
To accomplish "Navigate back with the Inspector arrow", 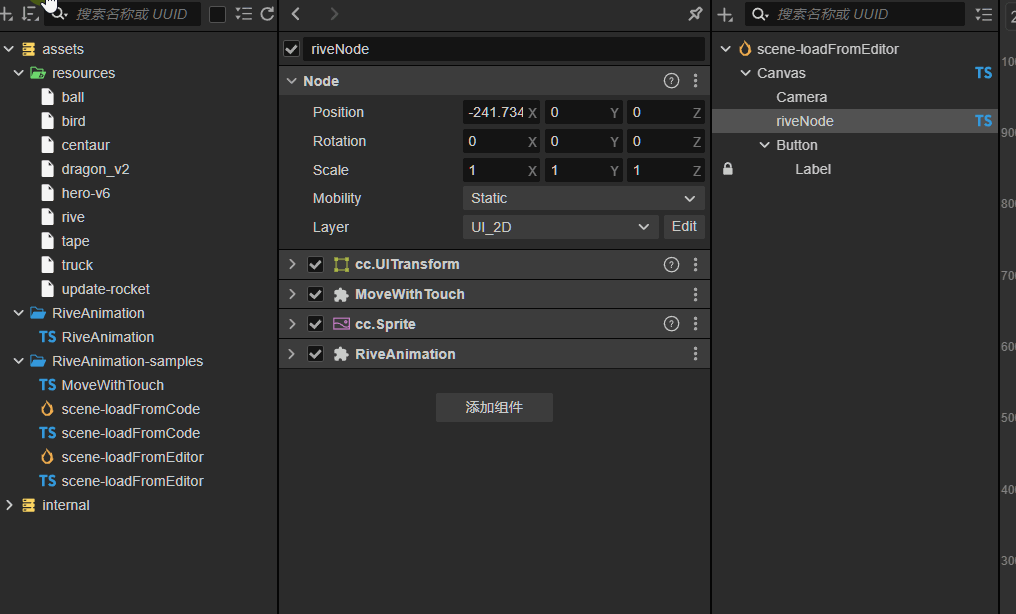I will coord(295,16).
